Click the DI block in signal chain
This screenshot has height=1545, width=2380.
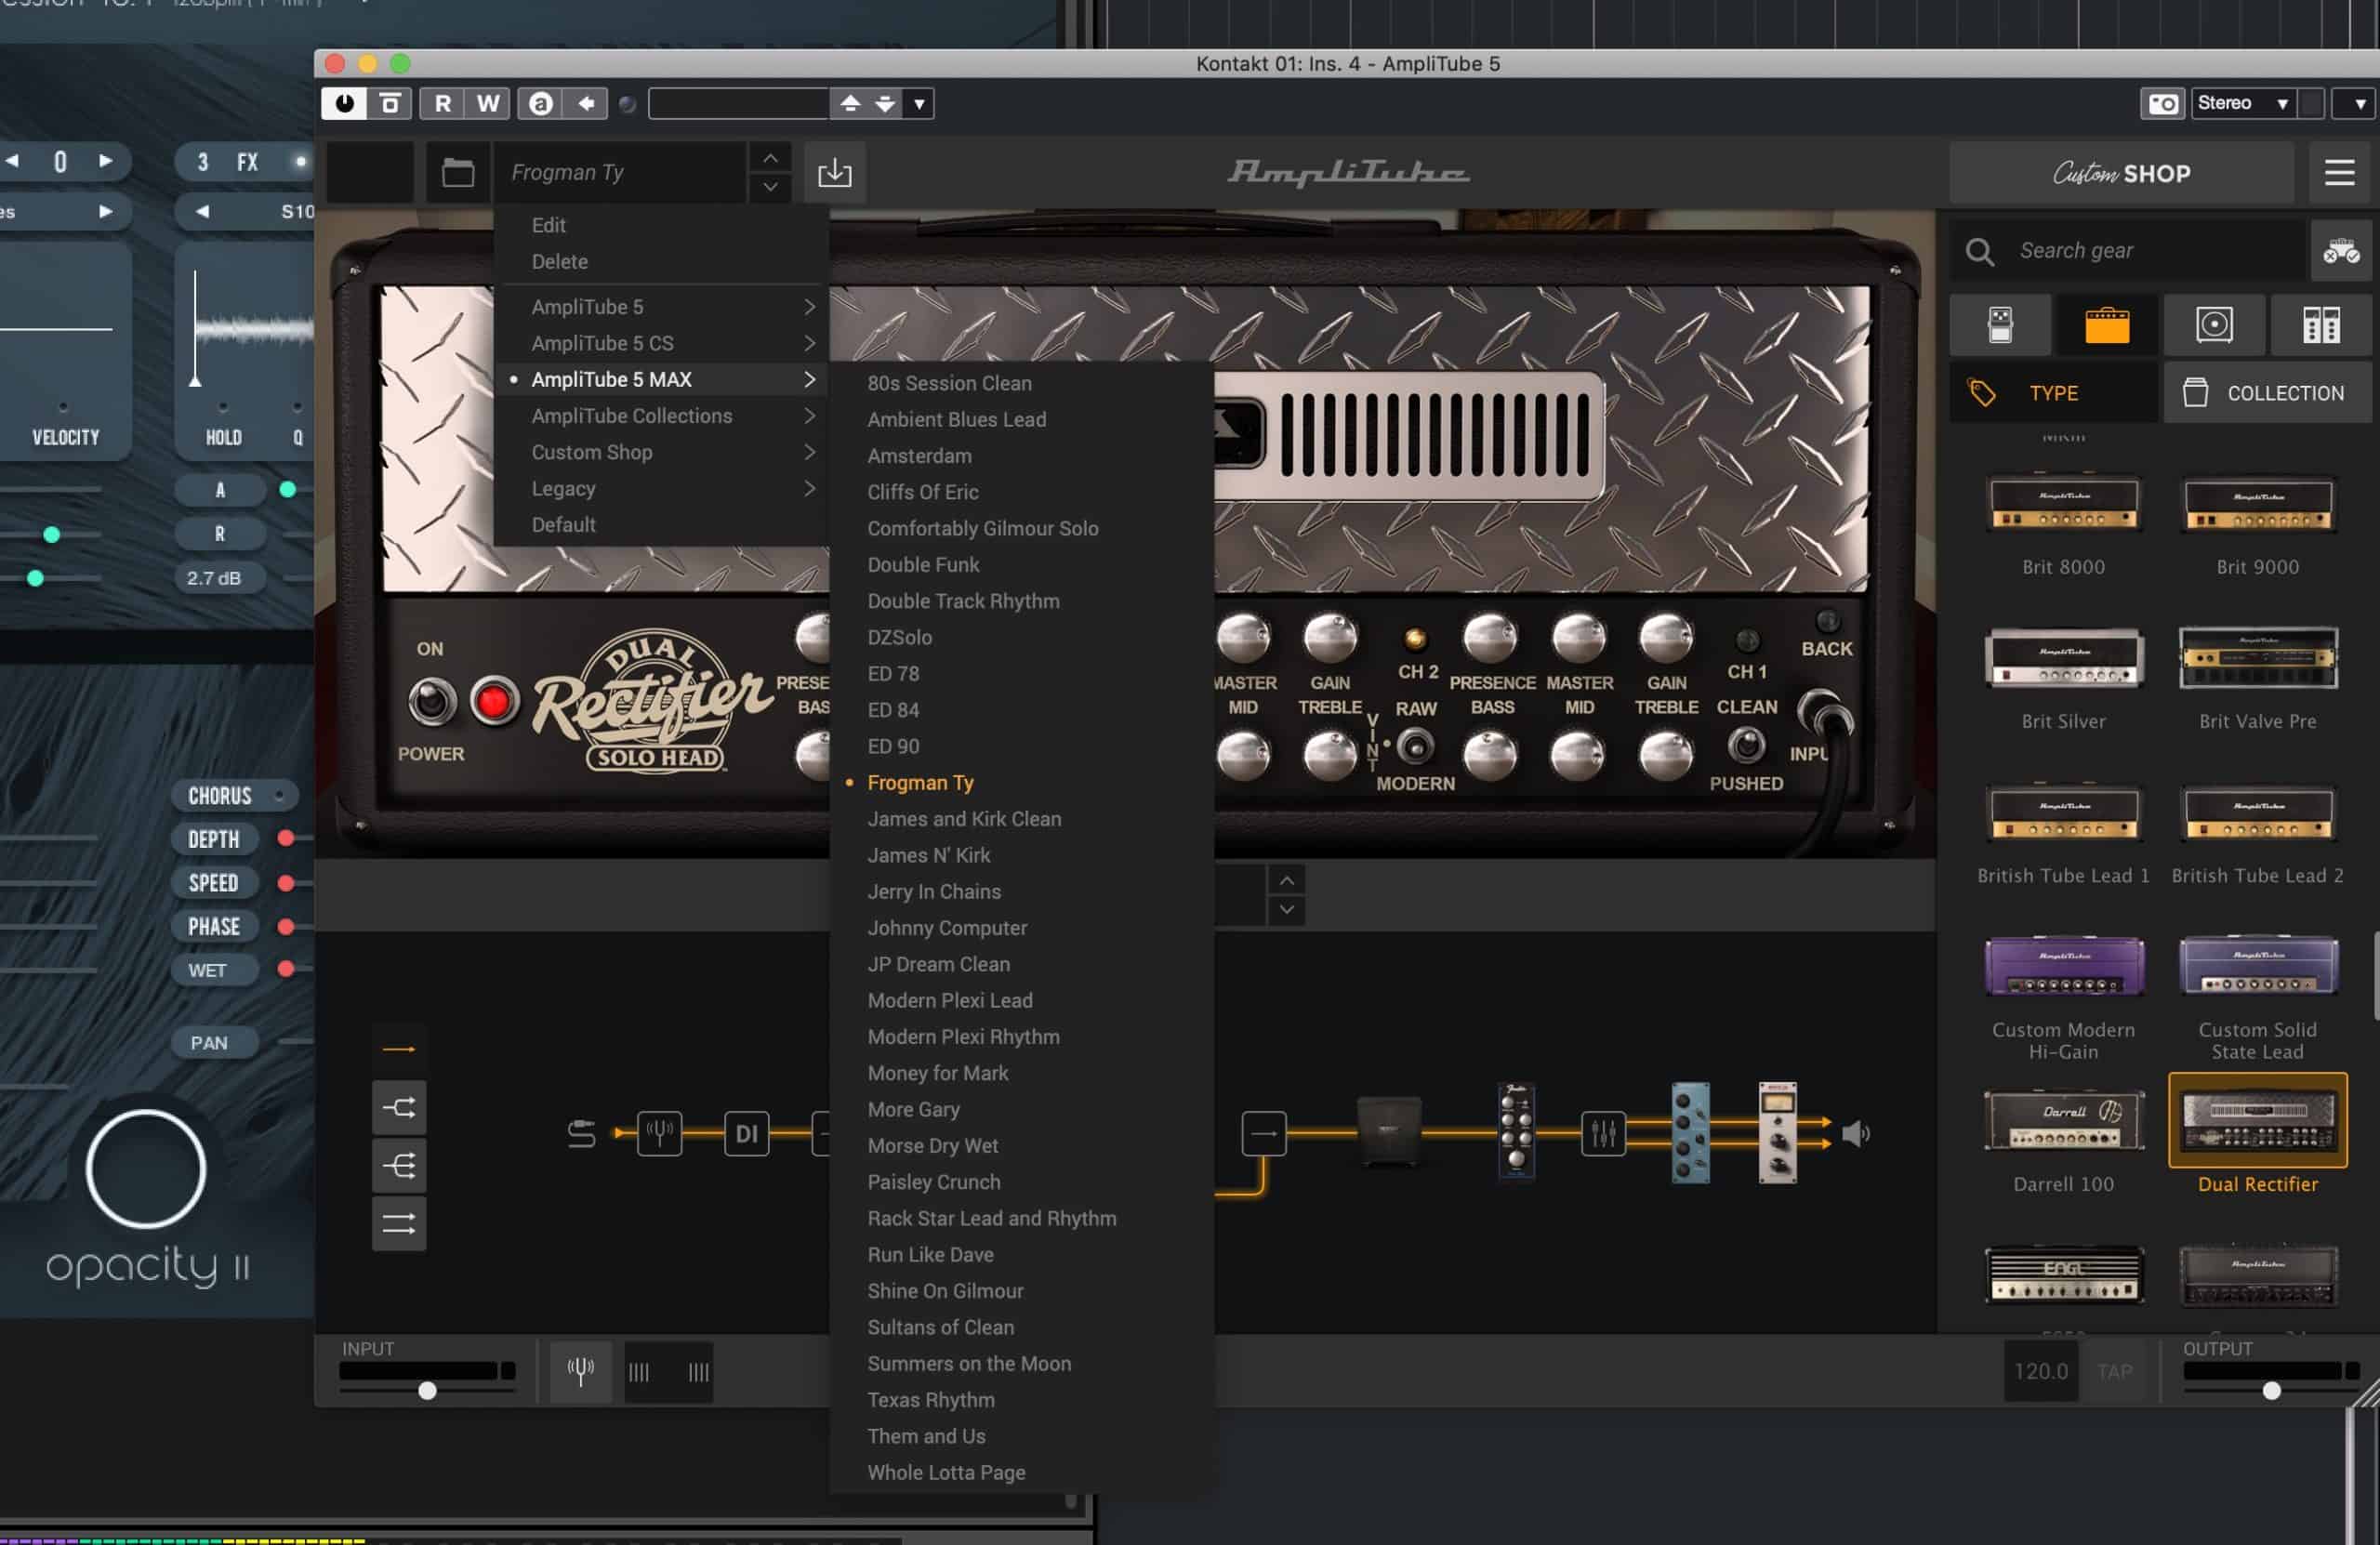[746, 1133]
